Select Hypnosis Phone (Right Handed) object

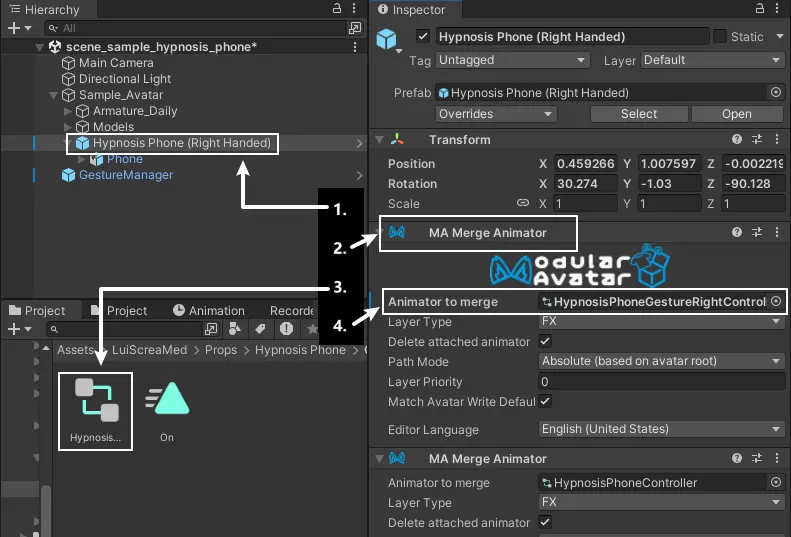coord(182,143)
